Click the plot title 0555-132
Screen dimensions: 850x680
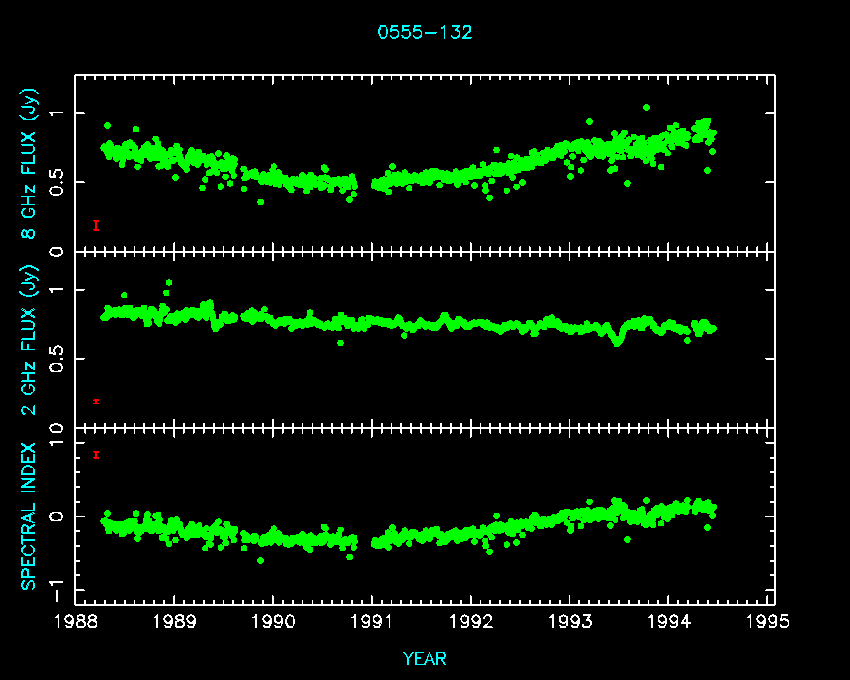pyautogui.click(x=424, y=32)
